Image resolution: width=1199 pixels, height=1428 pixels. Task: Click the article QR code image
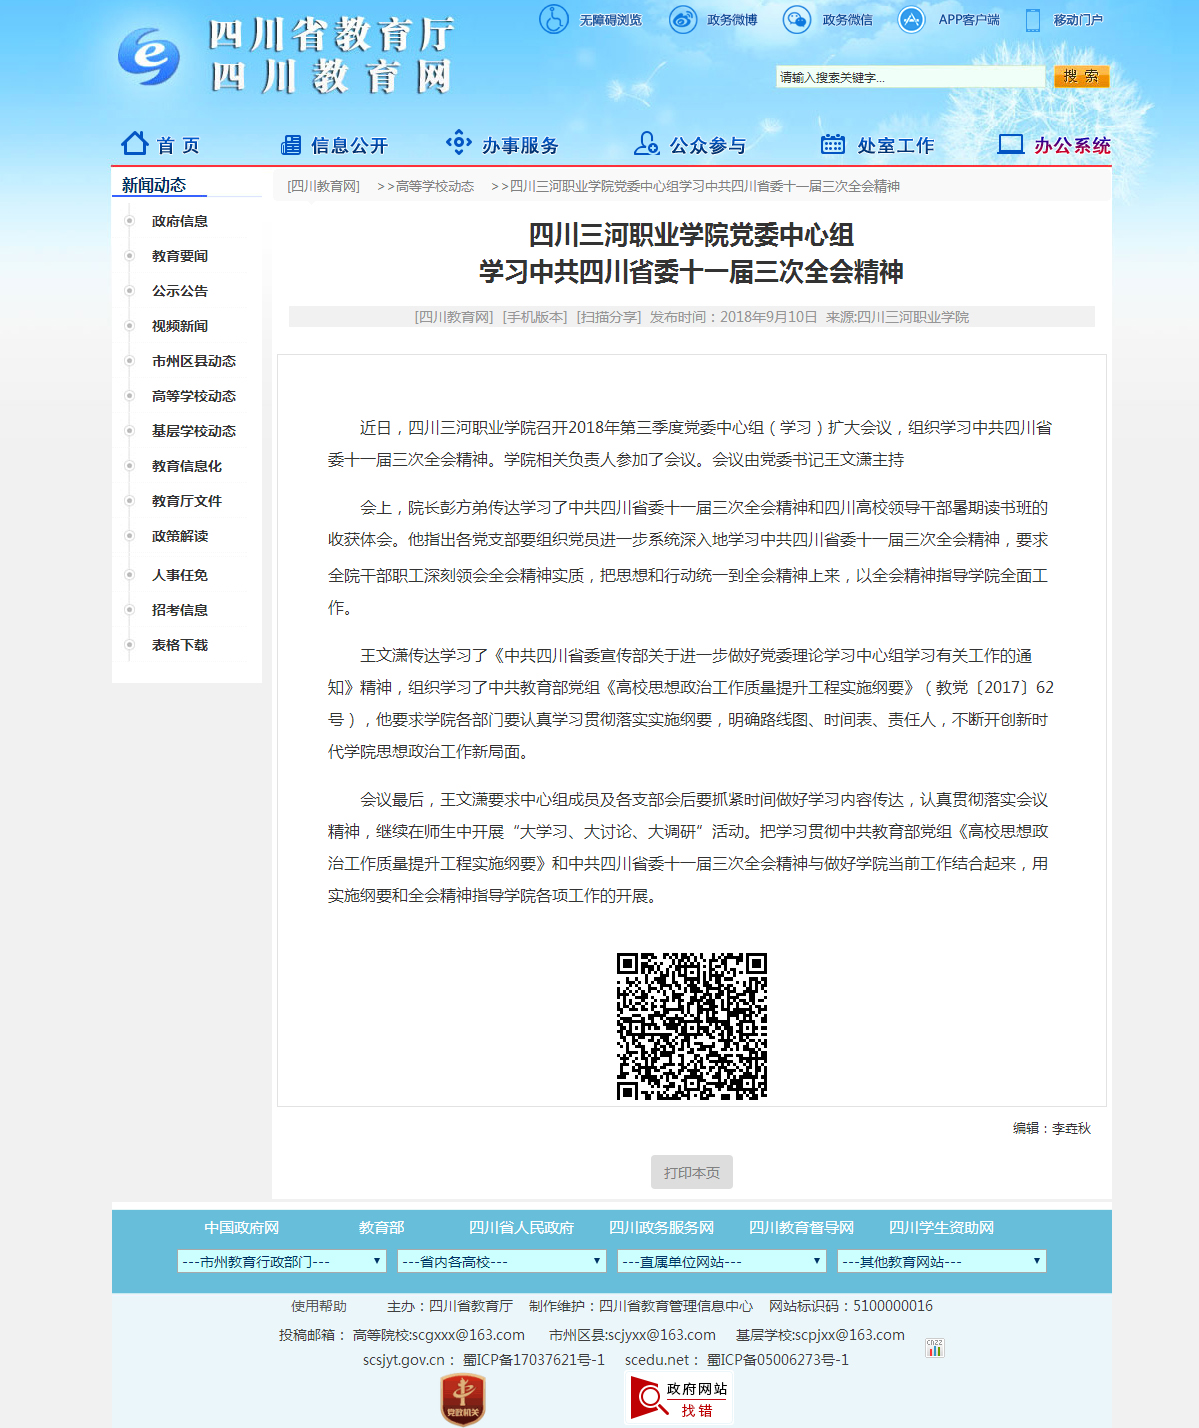click(692, 1026)
